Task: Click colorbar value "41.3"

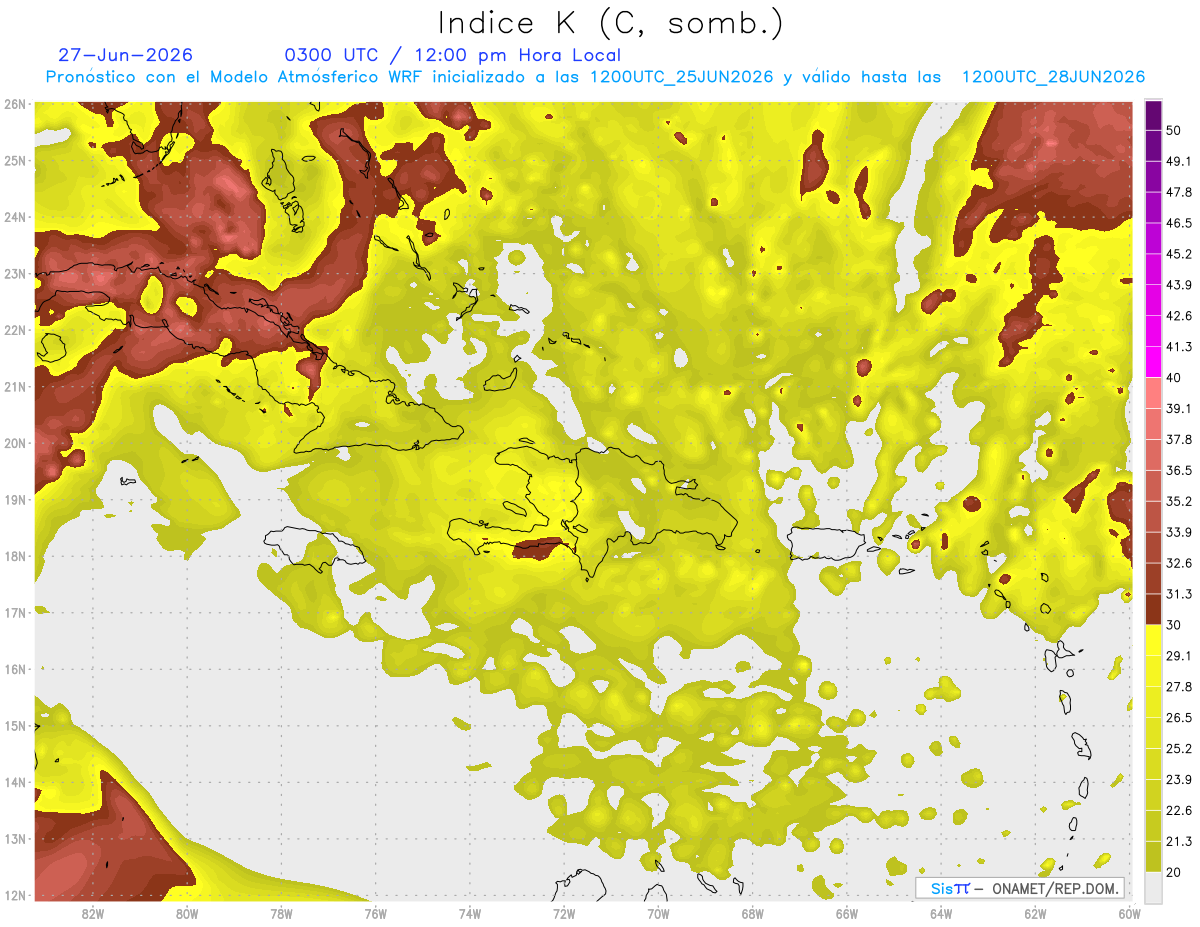Action: (x=1179, y=347)
